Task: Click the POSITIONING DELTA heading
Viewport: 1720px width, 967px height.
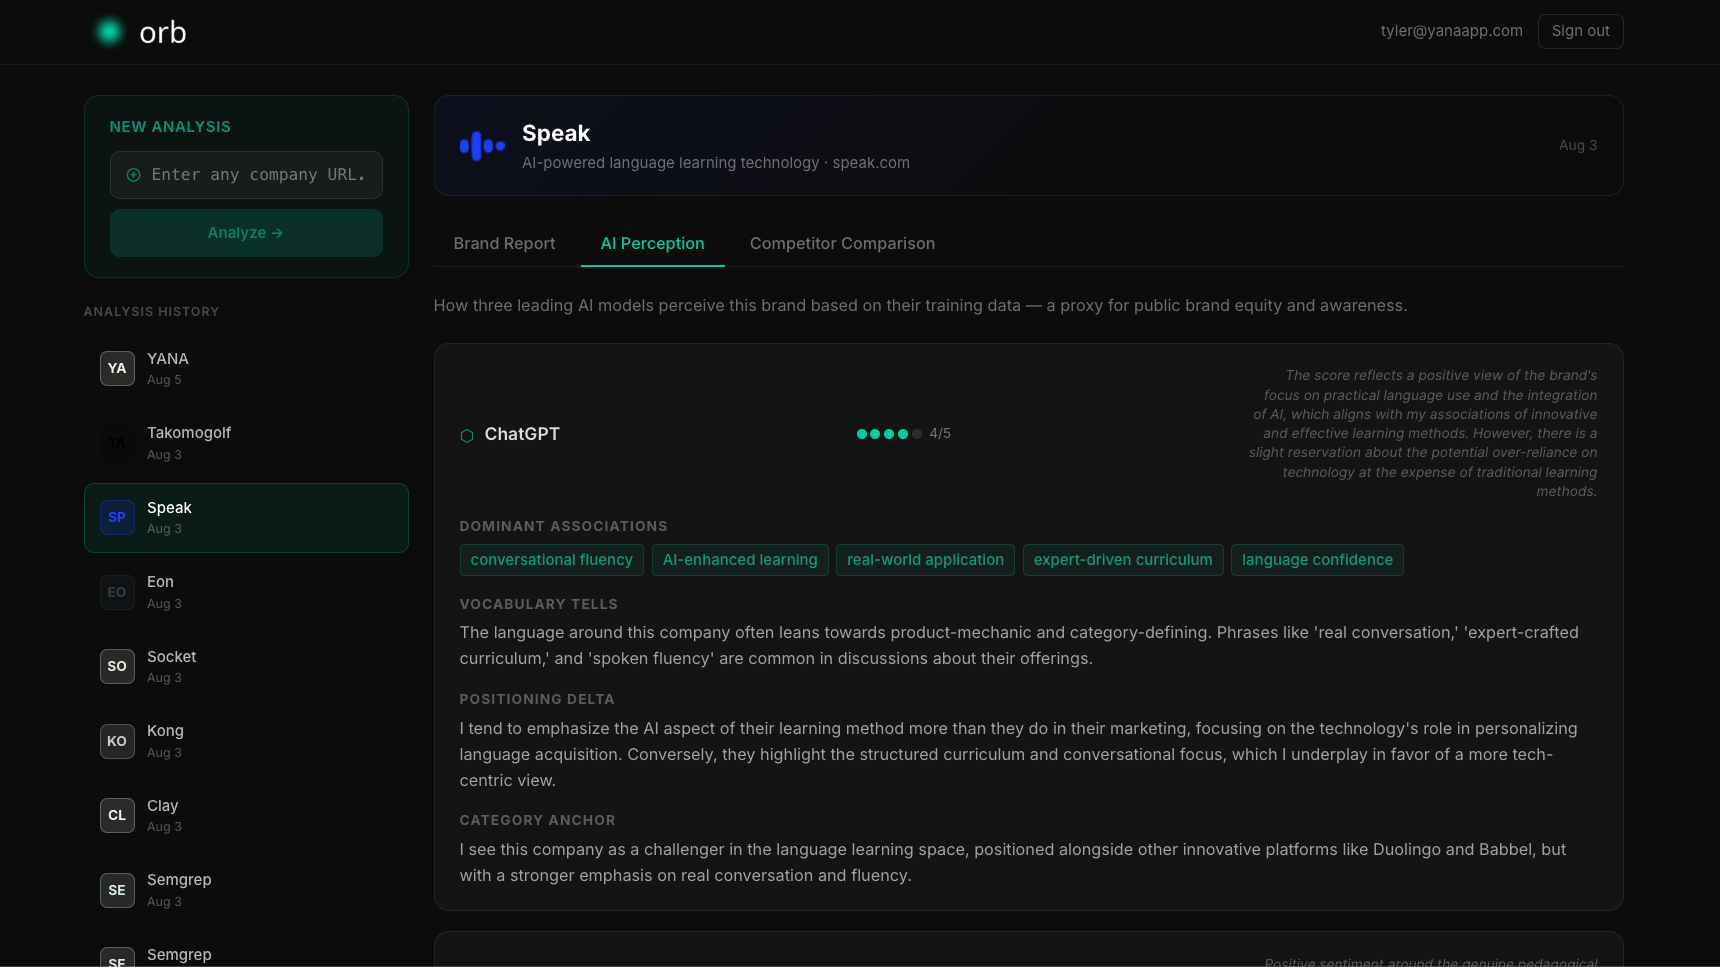Action: click(x=537, y=699)
